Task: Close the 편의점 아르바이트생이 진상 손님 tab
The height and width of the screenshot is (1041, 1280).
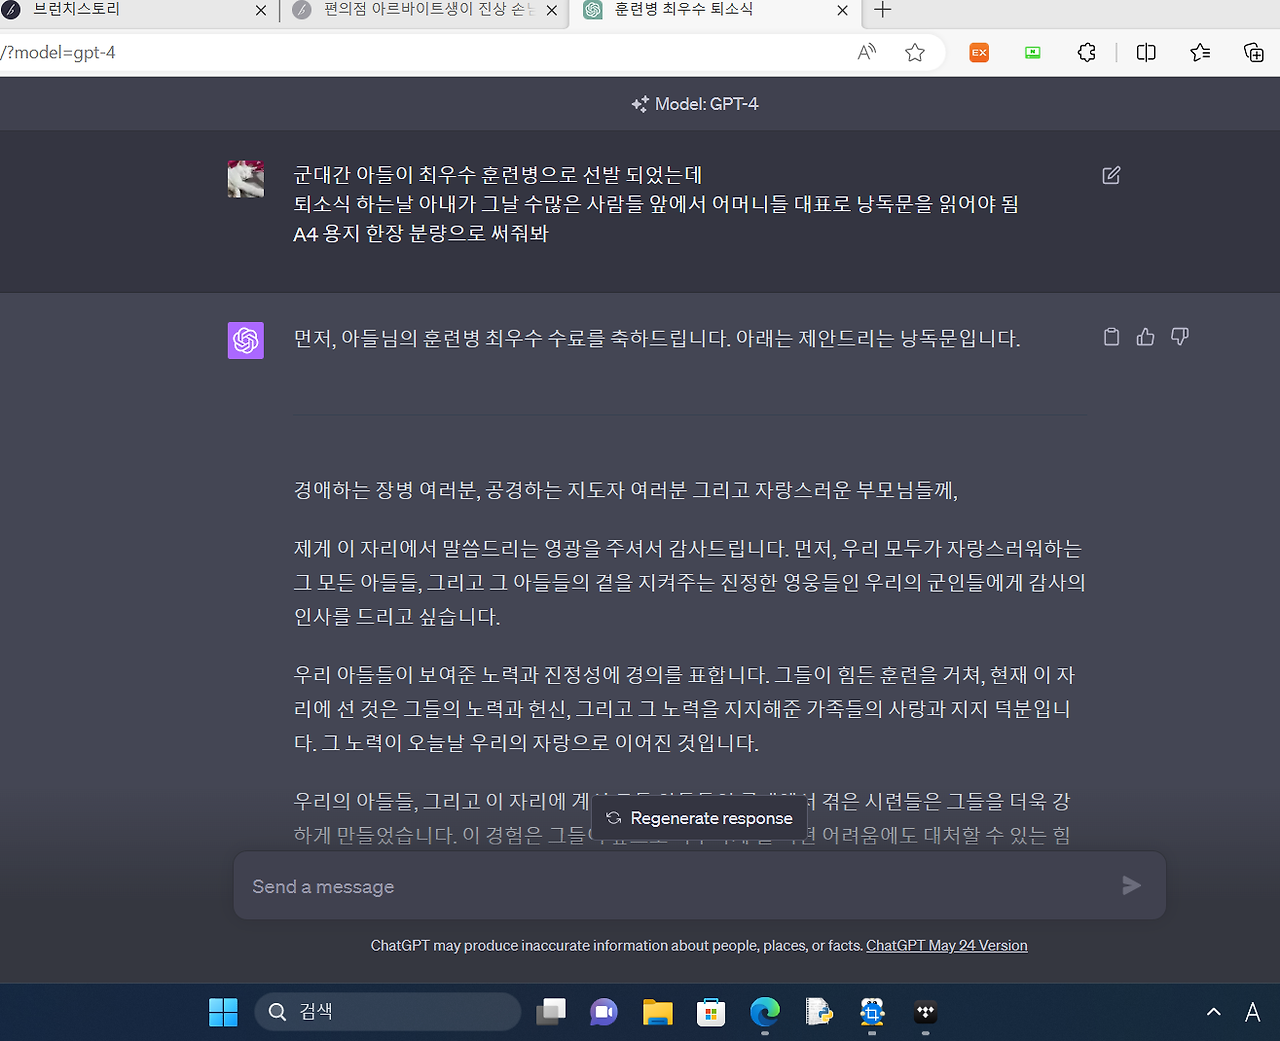Action: [552, 10]
